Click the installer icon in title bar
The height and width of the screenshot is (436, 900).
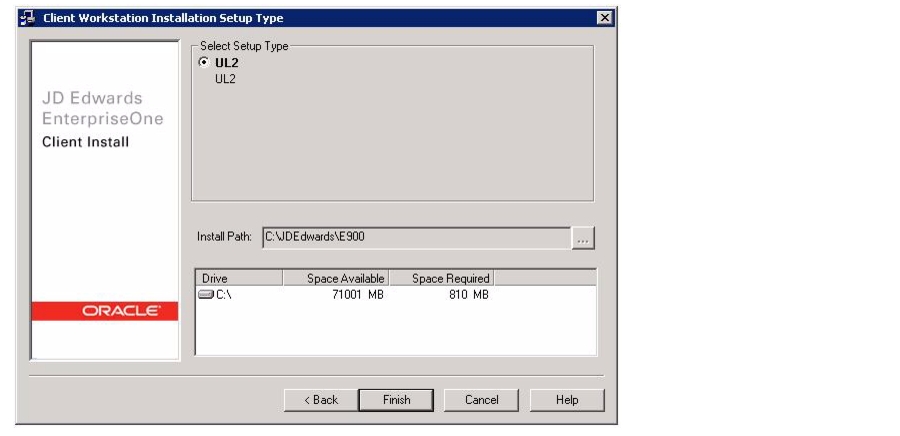pyautogui.click(x=28, y=18)
